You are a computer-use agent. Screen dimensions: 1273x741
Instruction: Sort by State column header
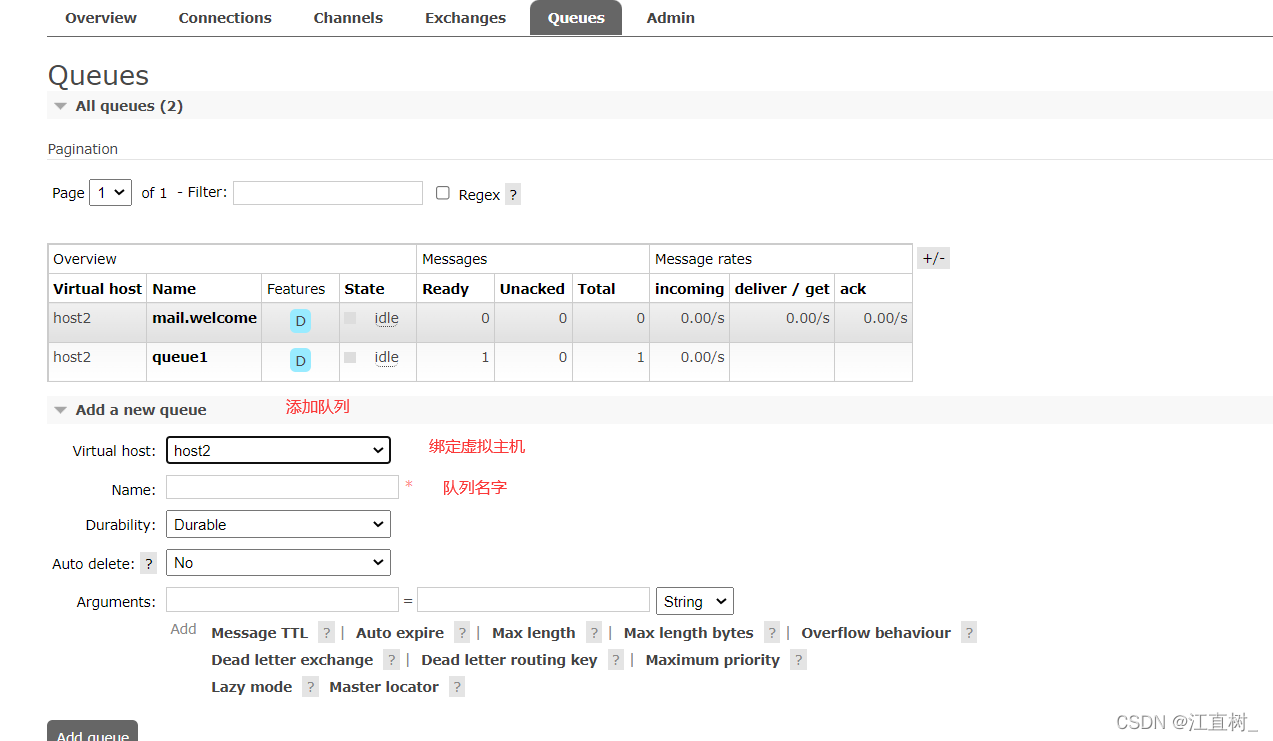click(364, 289)
